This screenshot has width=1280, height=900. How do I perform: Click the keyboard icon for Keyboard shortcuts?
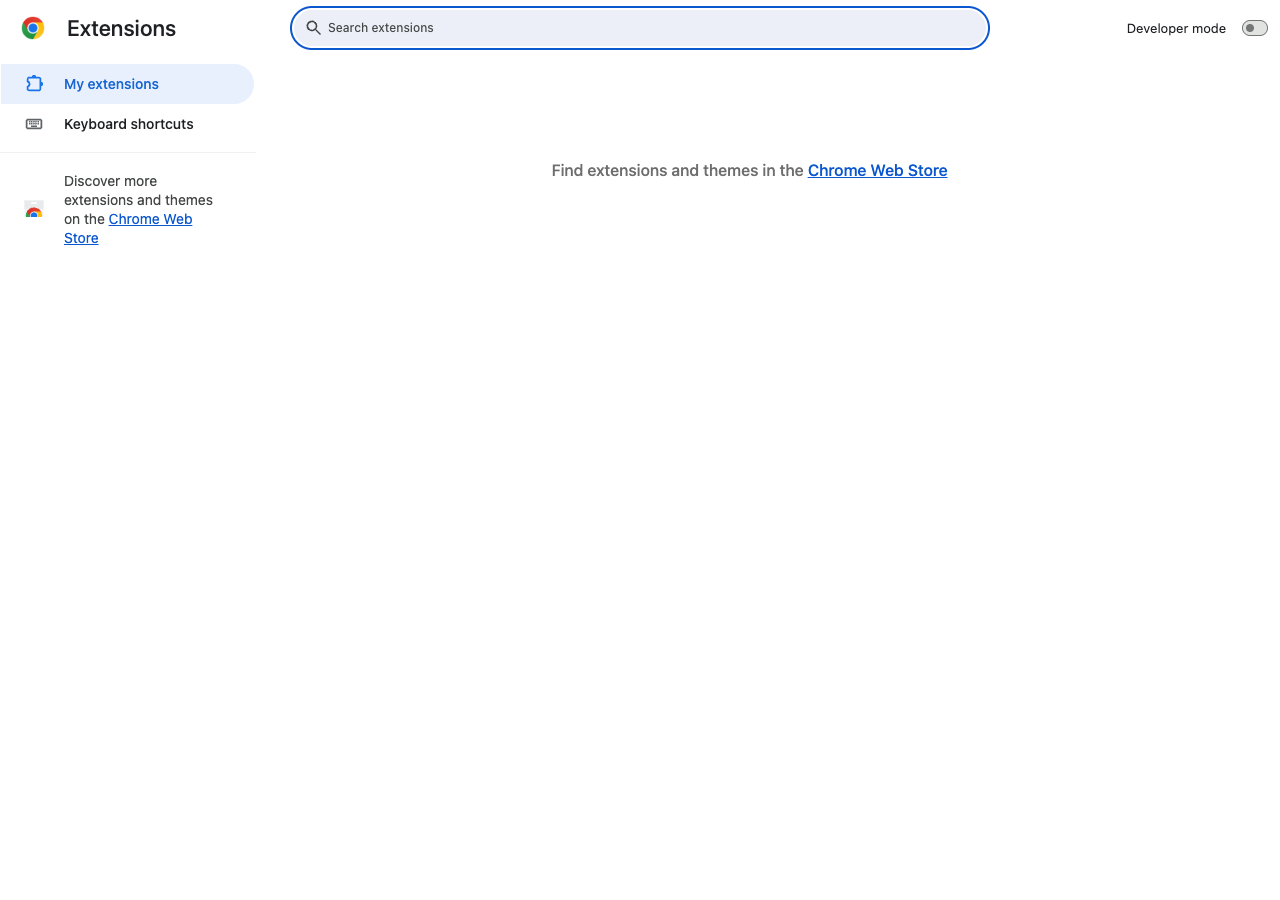point(34,124)
